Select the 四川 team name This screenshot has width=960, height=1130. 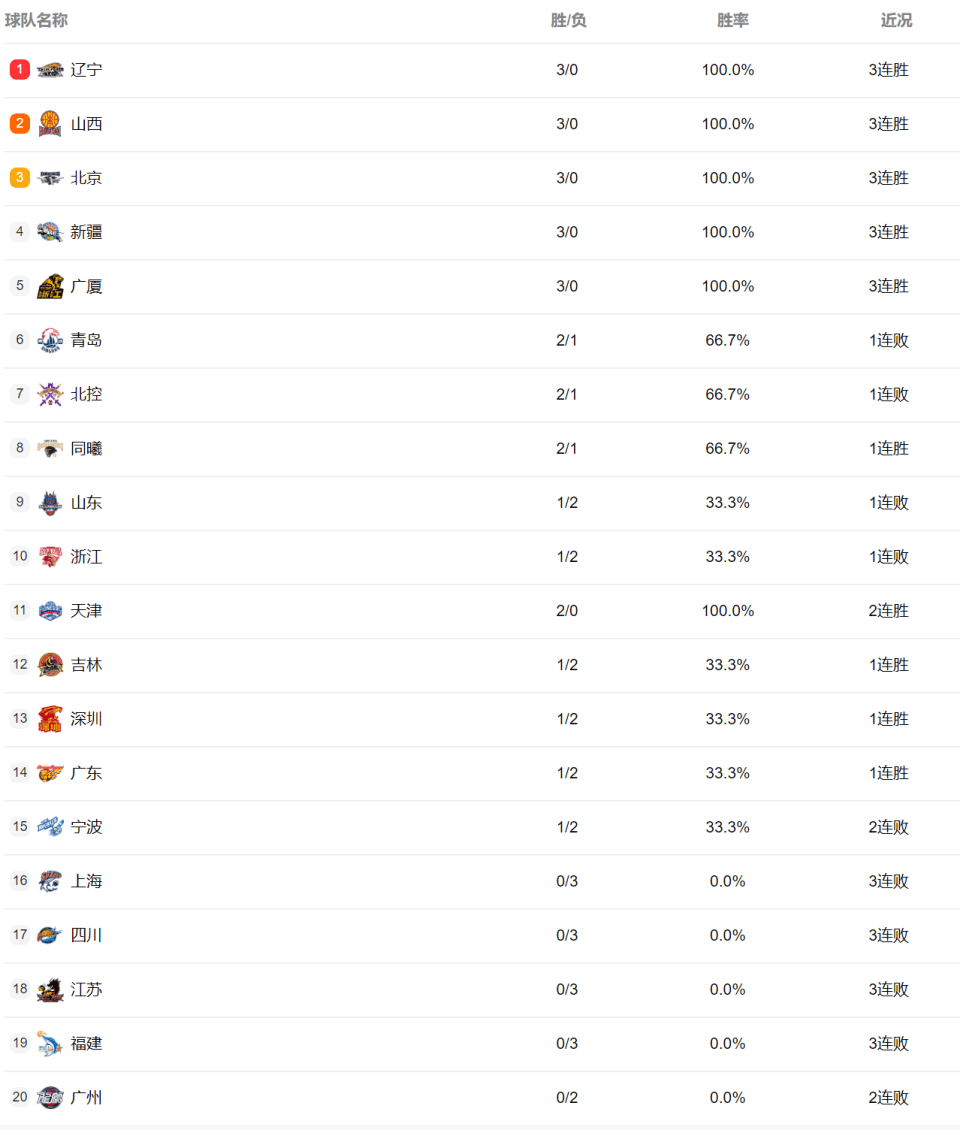click(x=86, y=935)
